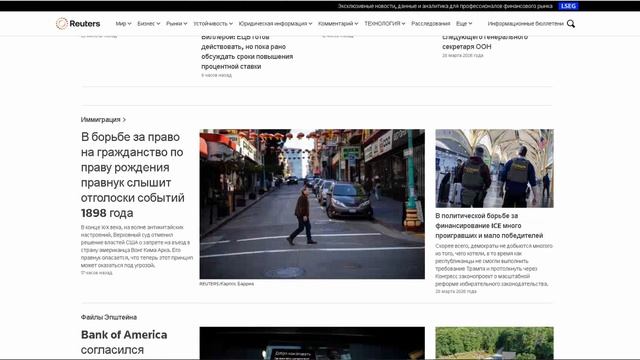Open the Расследования menu item
640x360 pixels.
coord(430,24)
